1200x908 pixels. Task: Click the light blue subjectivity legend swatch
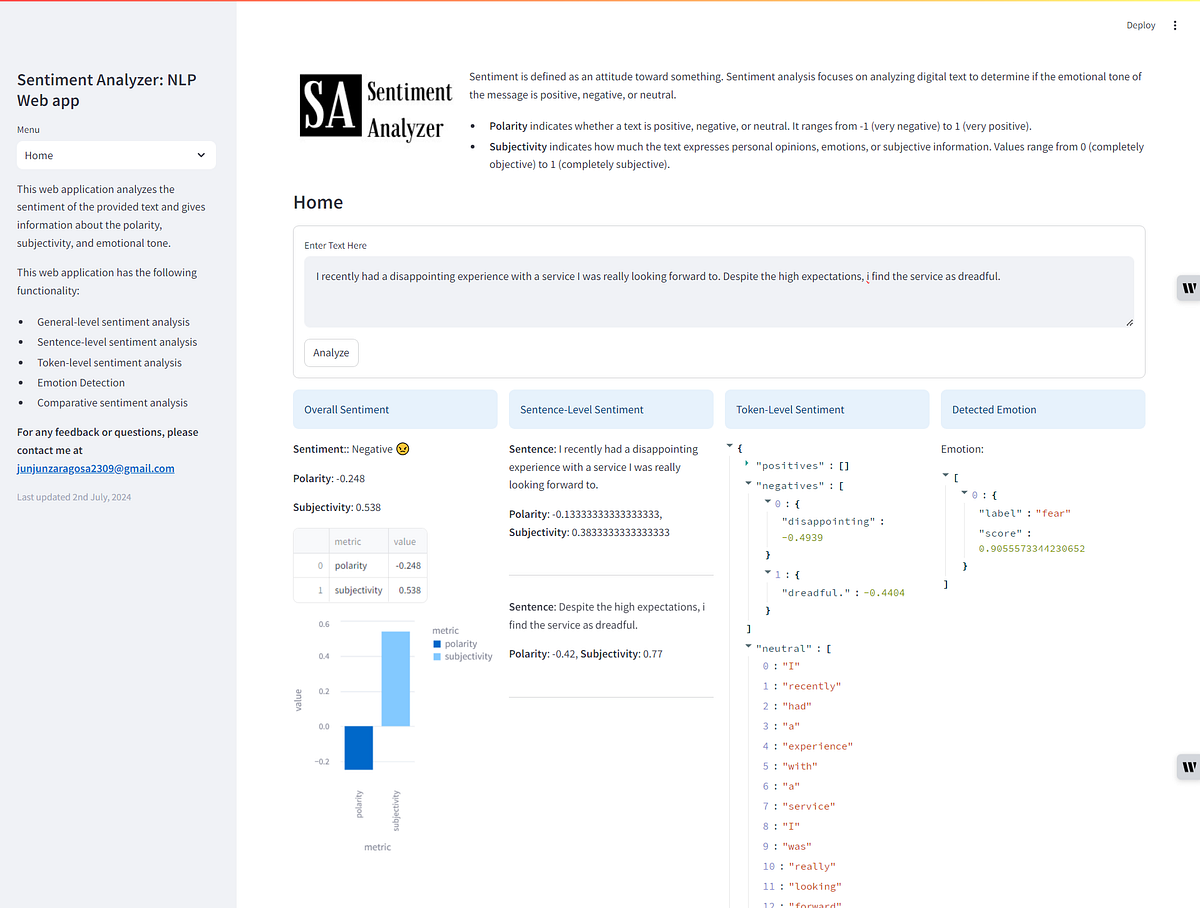click(437, 656)
